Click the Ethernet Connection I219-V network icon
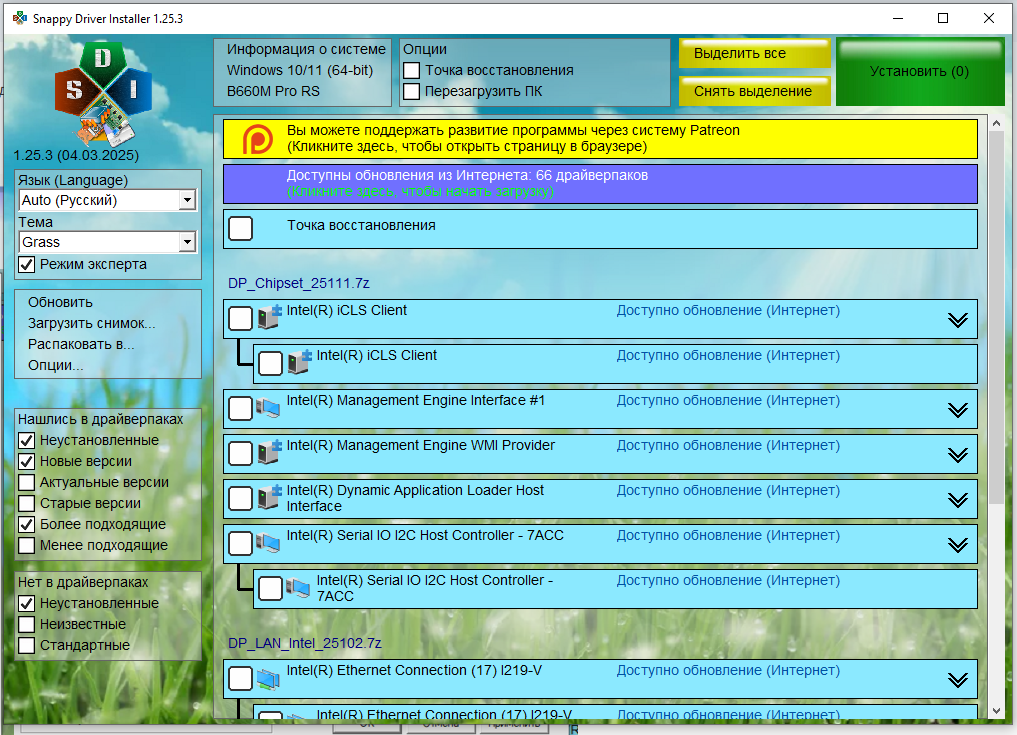This screenshot has width=1017, height=735. click(268, 679)
